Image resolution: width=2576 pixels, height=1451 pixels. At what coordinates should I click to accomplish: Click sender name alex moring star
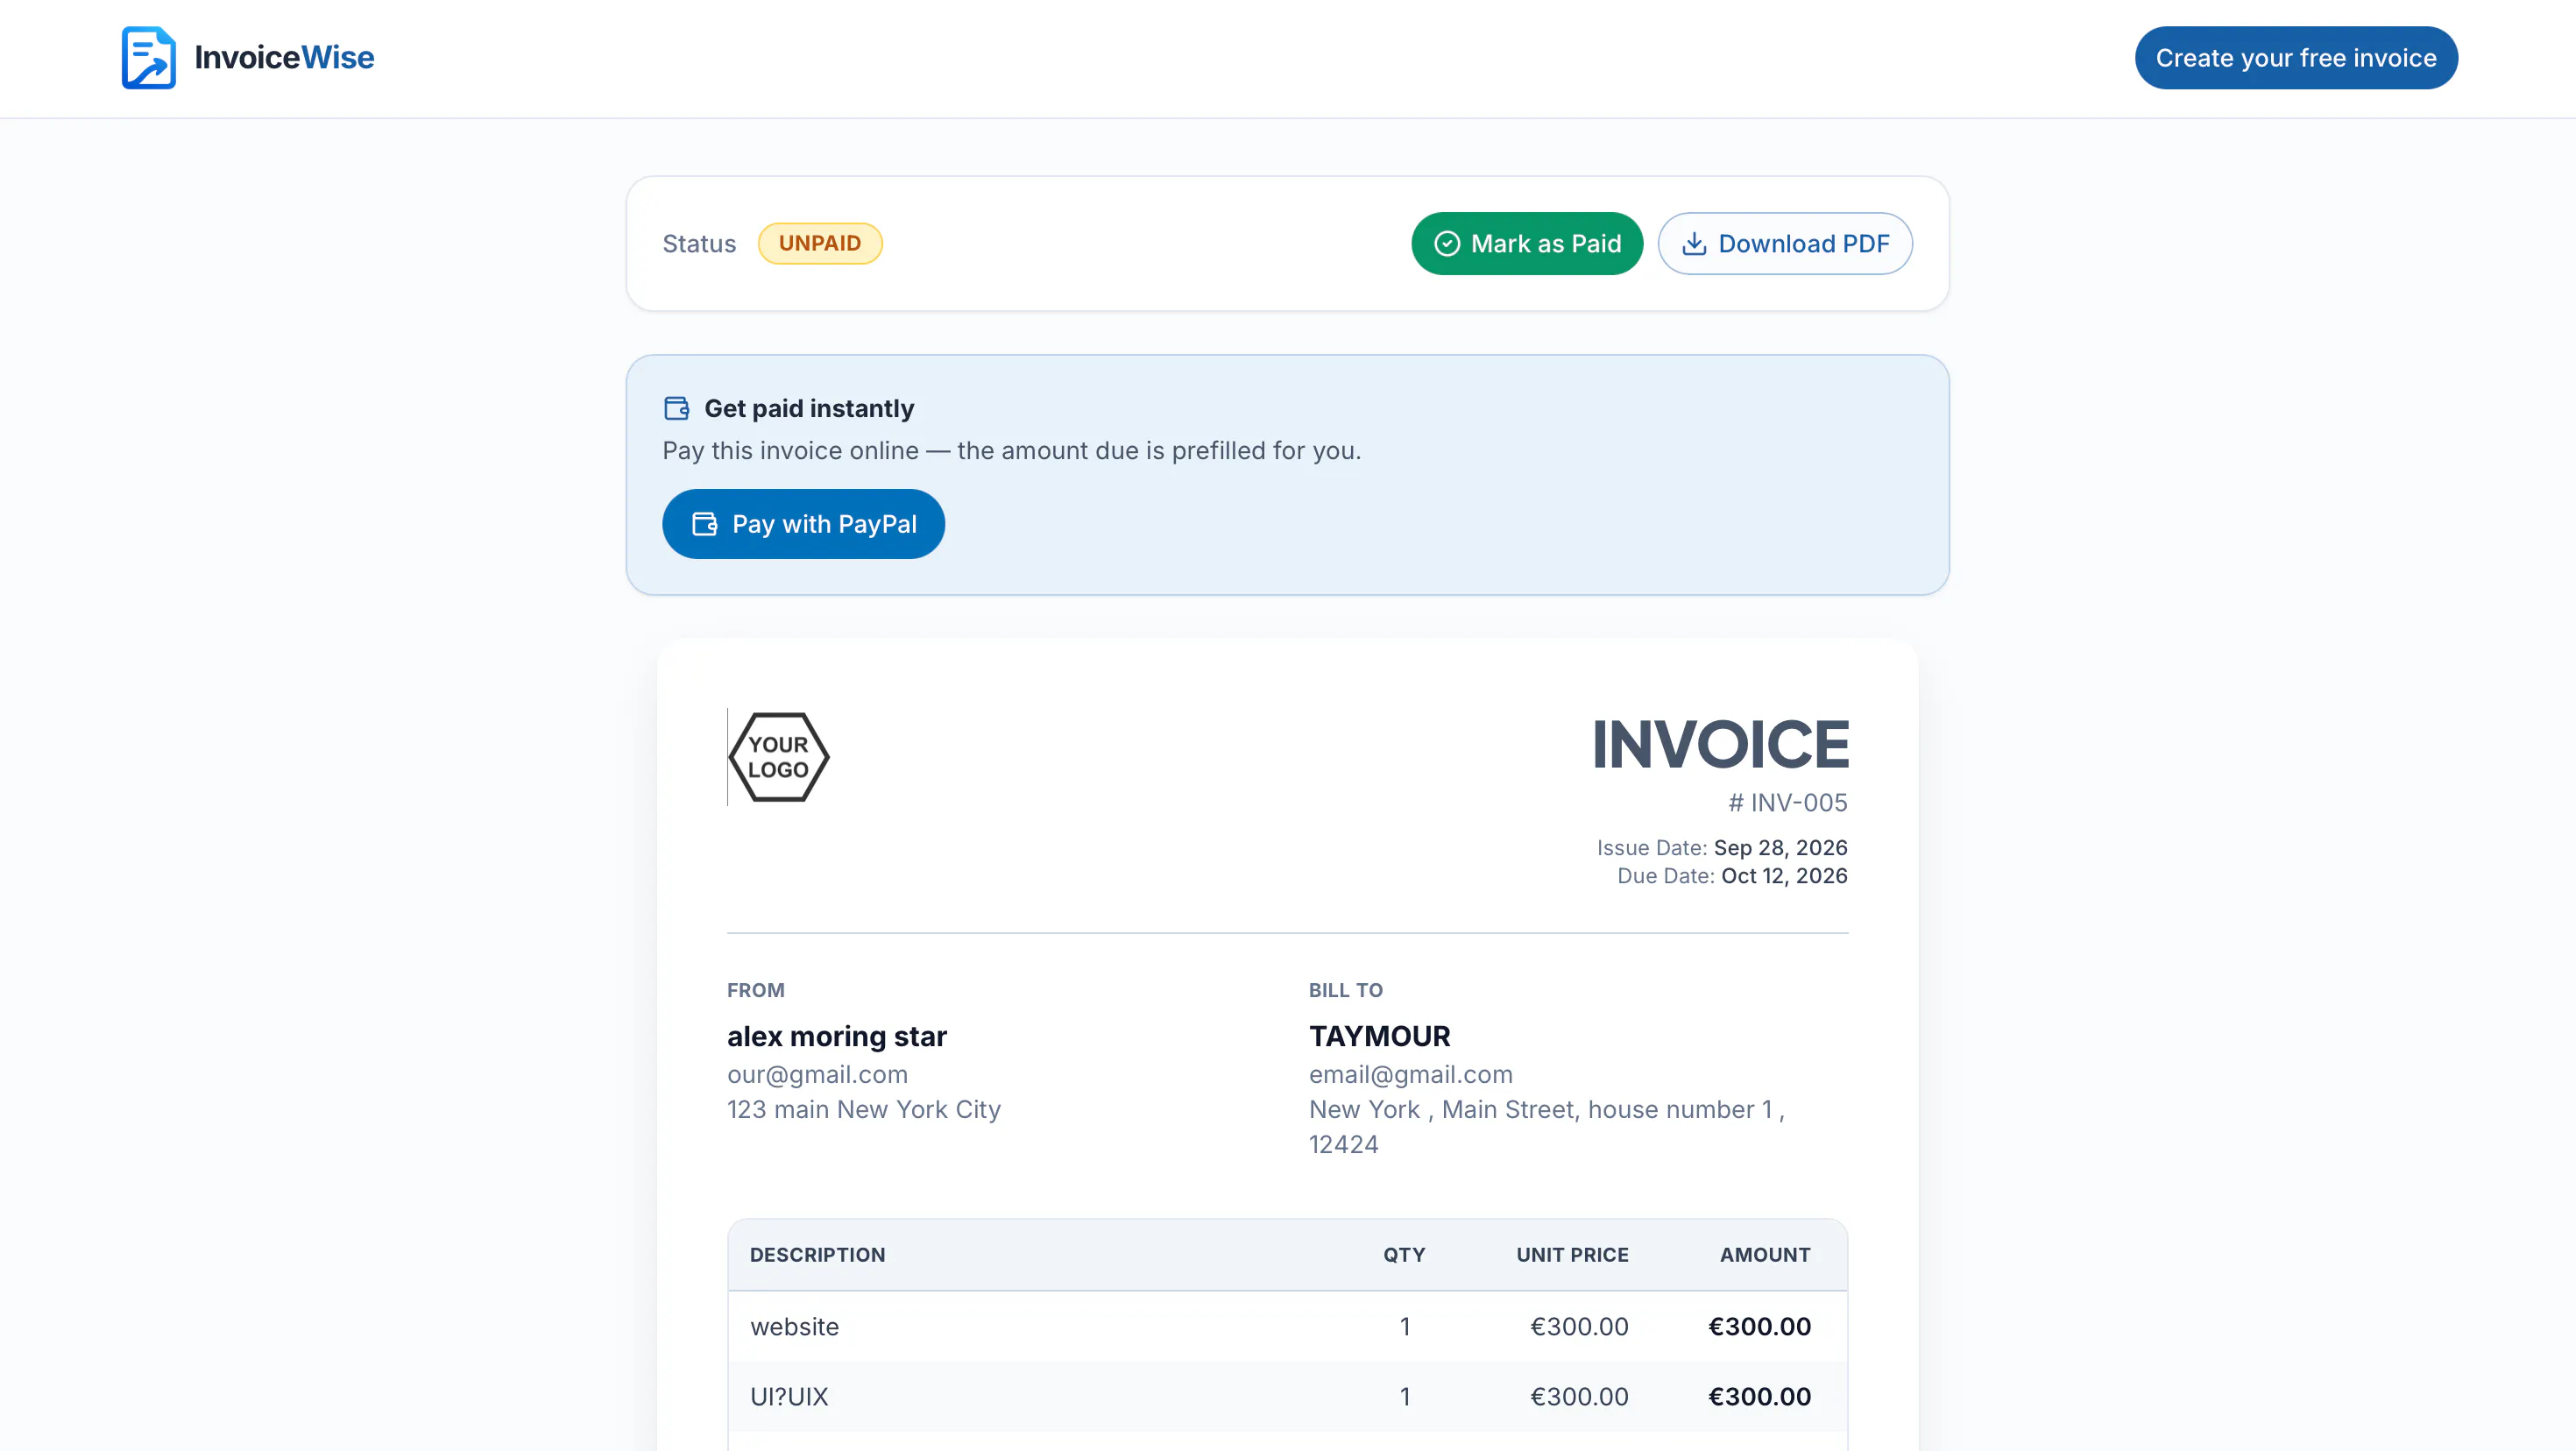point(837,1036)
